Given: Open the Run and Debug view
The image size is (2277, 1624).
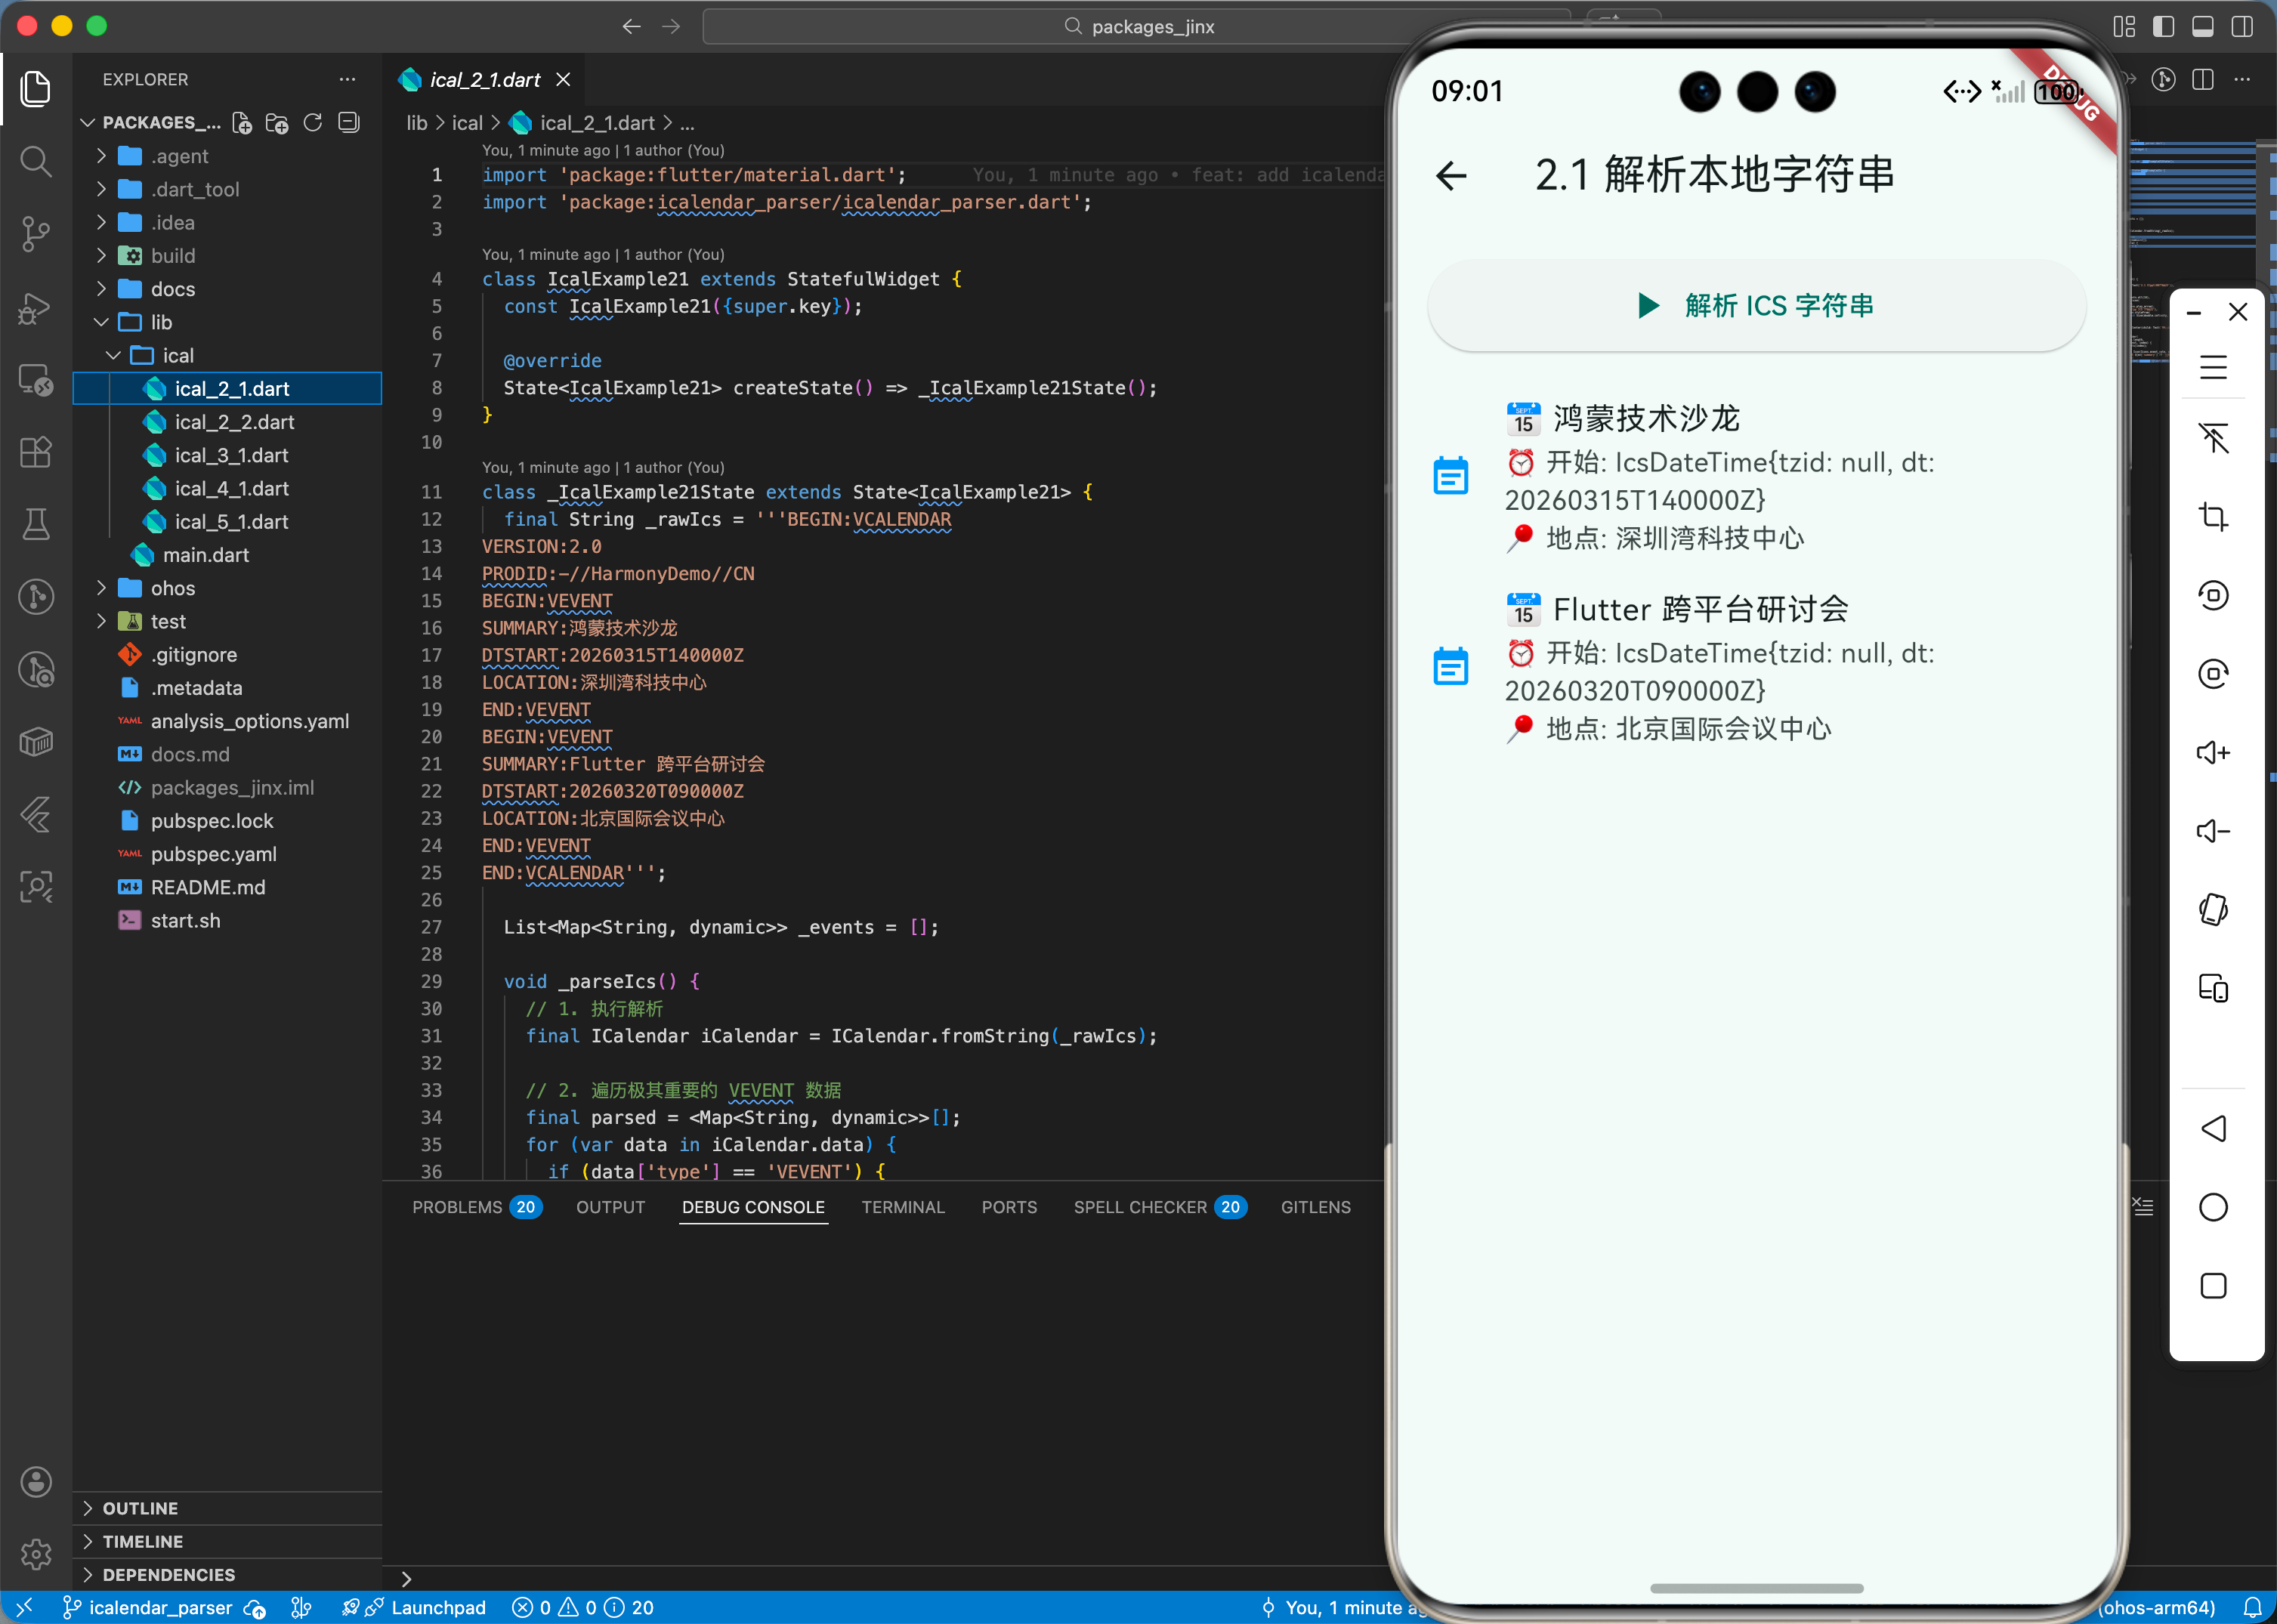Looking at the screenshot, I should tap(36, 308).
